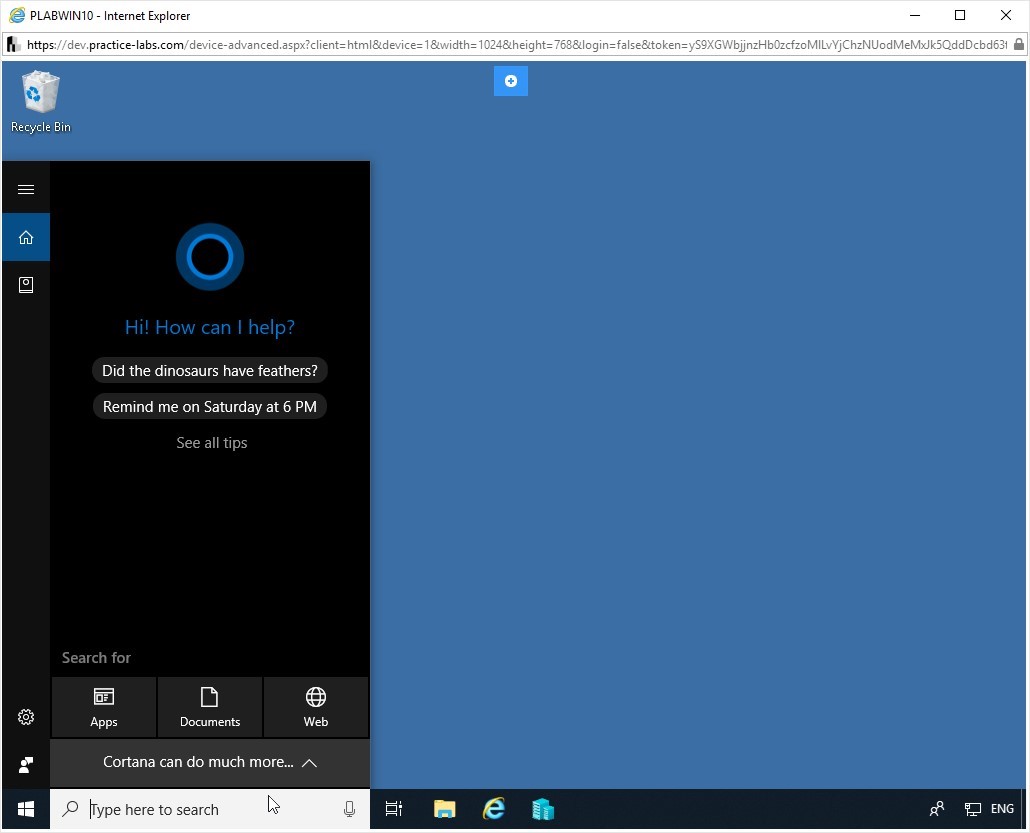Minimize the Internet Explorer window
Image resolution: width=1030 pixels, height=833 pixels.
pos(914,15)
